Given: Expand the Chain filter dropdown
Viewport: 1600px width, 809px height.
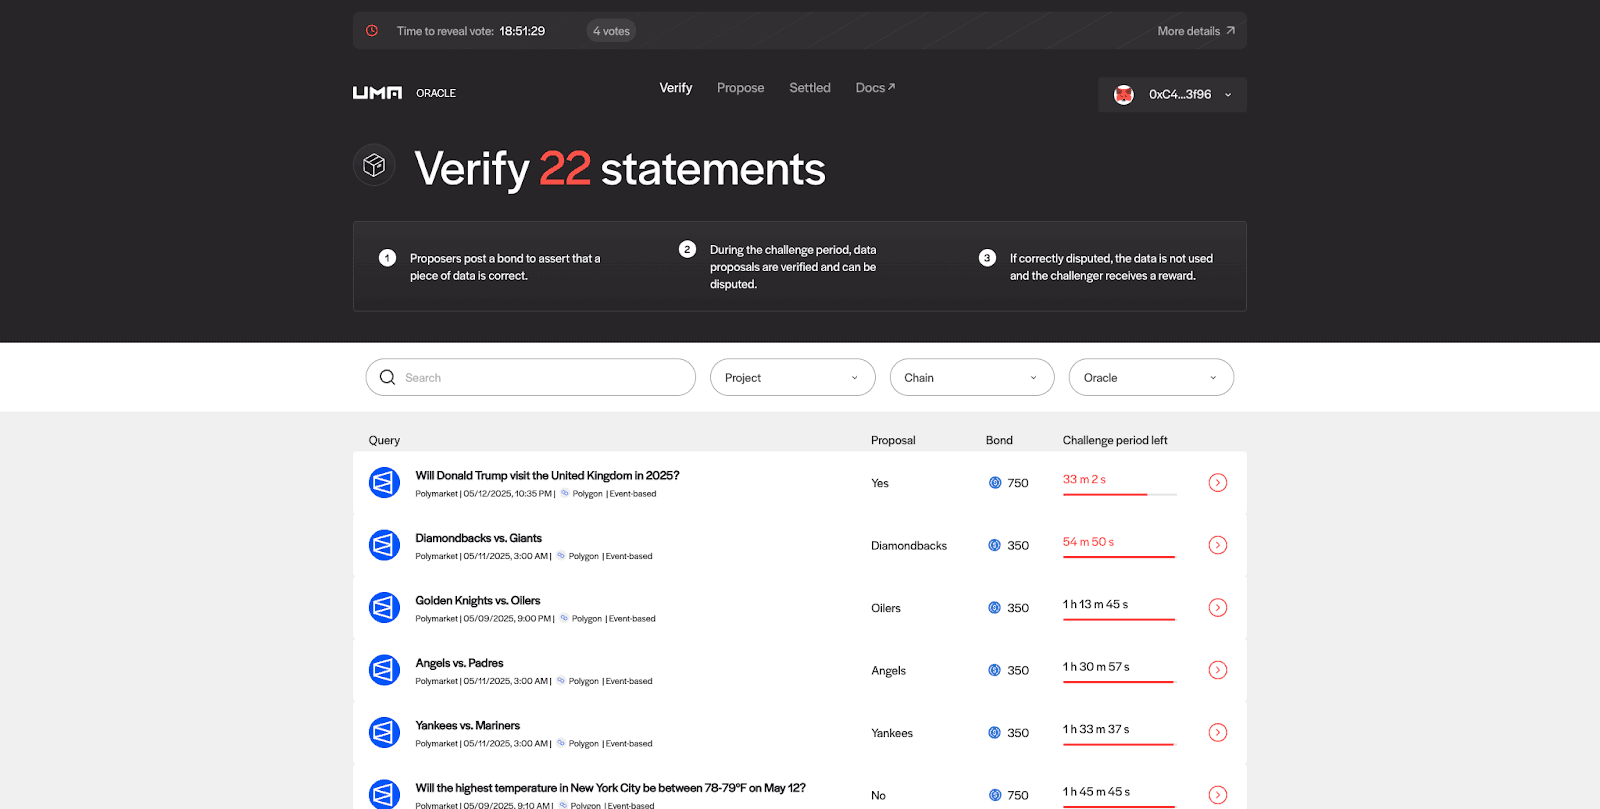Looking at the screenshot, I should pos(971,378).
